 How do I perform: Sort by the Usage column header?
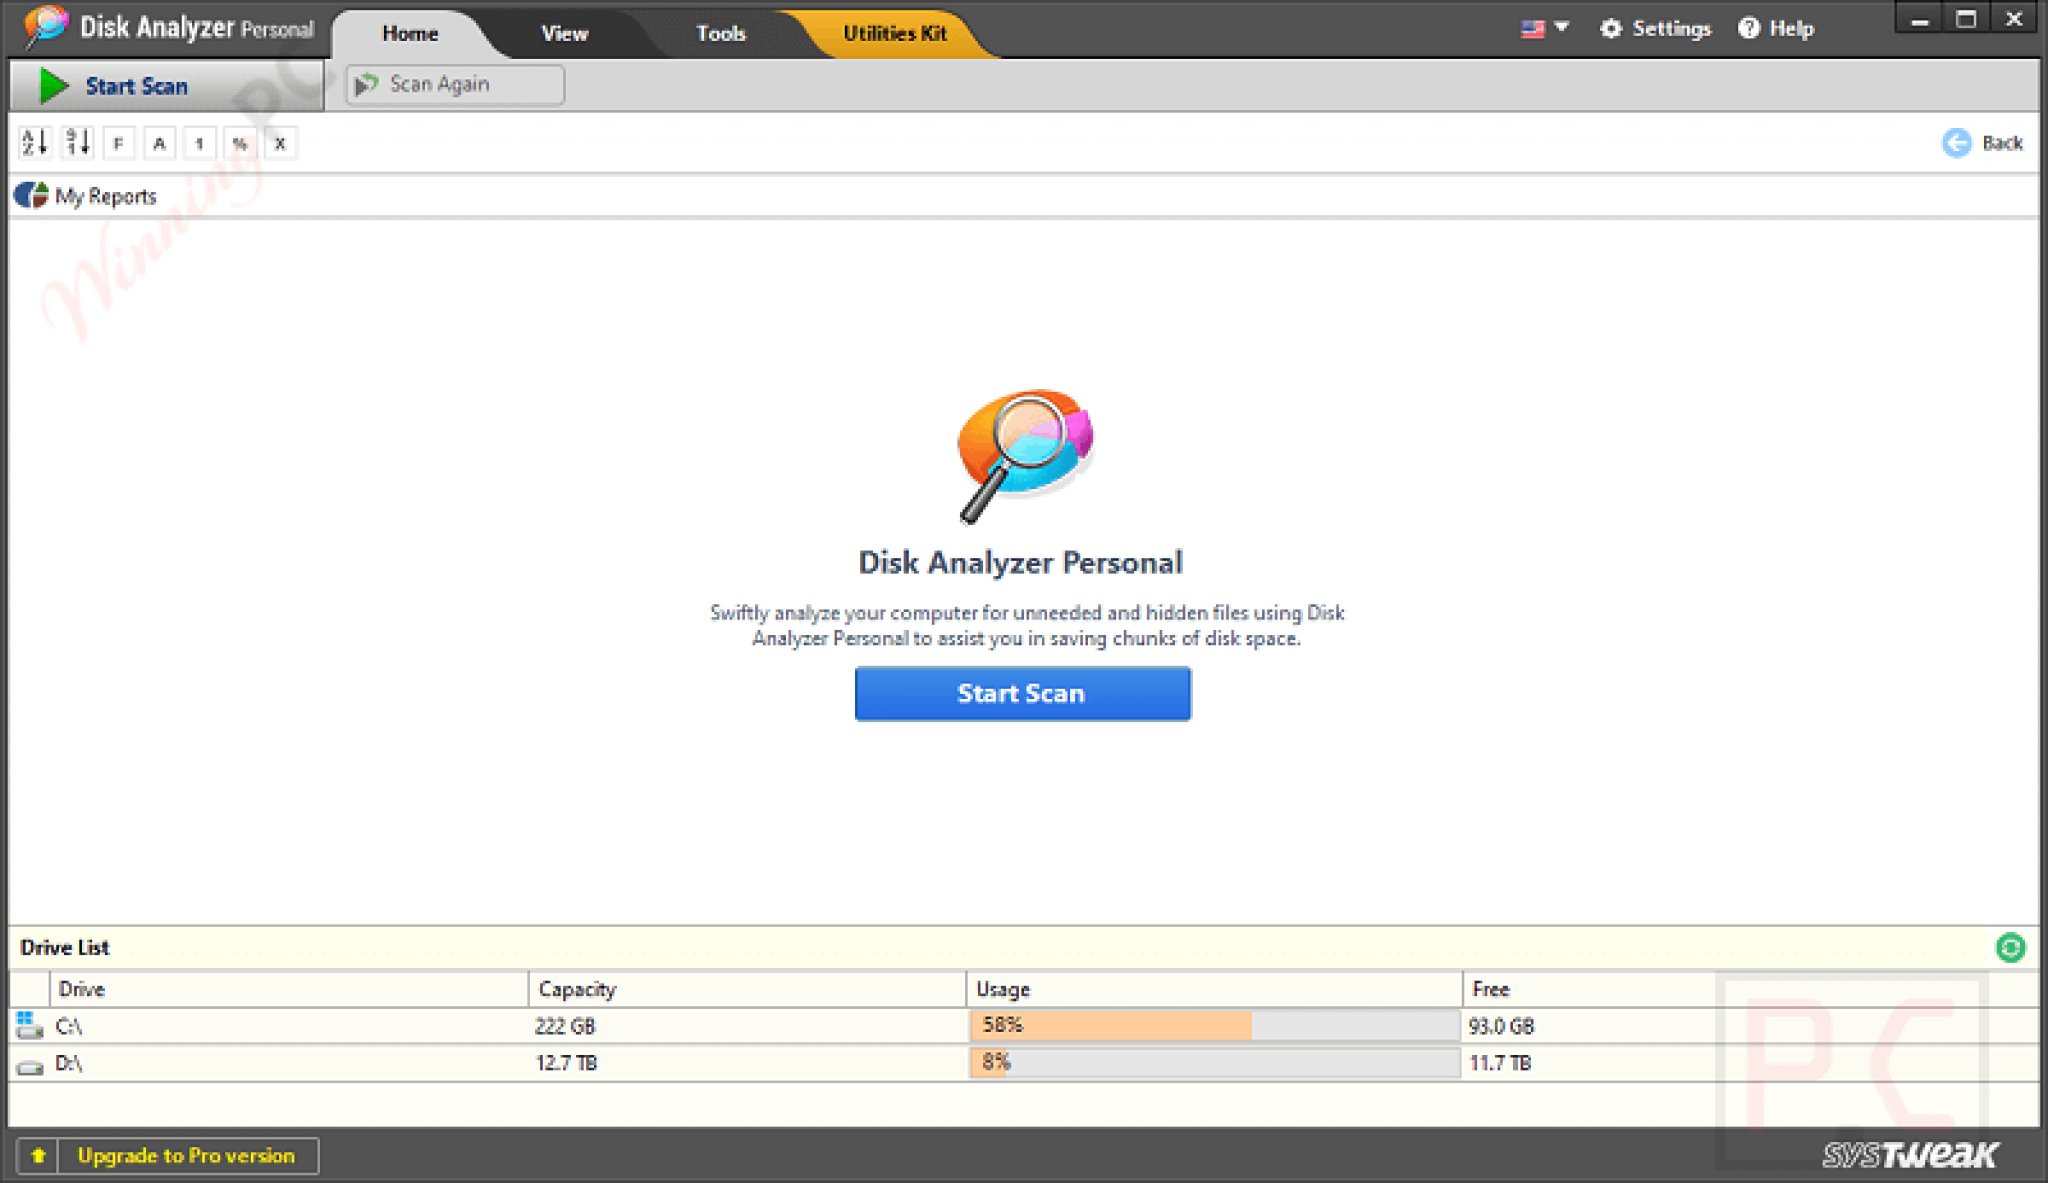[1213, 989]
